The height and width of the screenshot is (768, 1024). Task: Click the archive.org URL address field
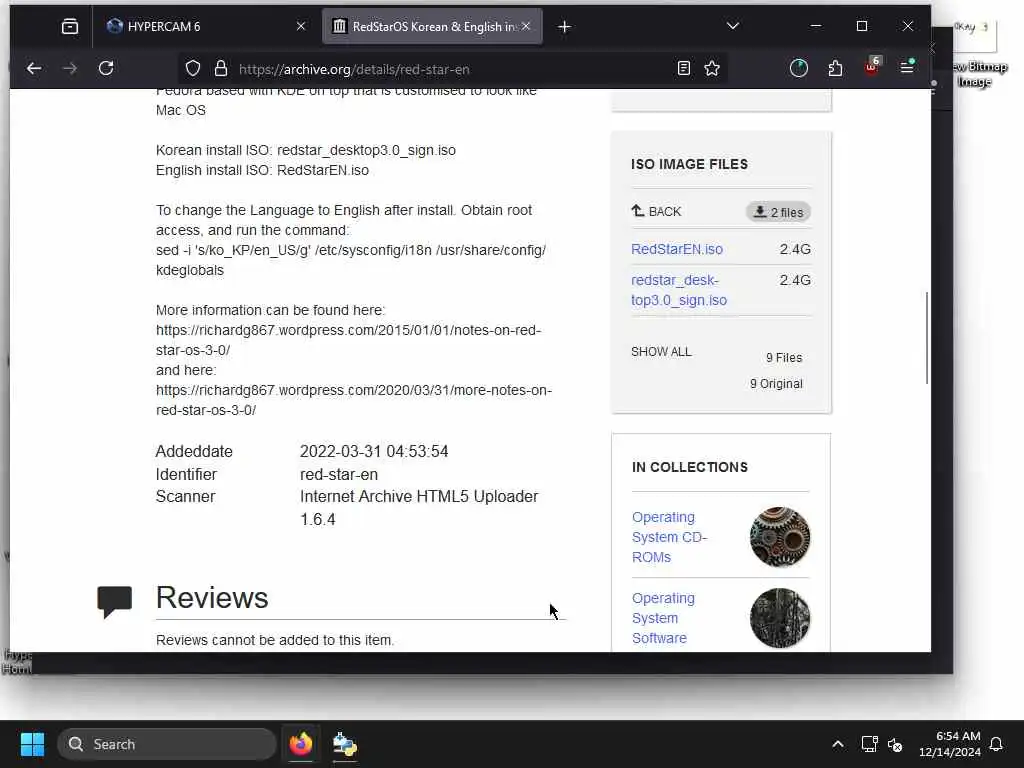[451, 69]
